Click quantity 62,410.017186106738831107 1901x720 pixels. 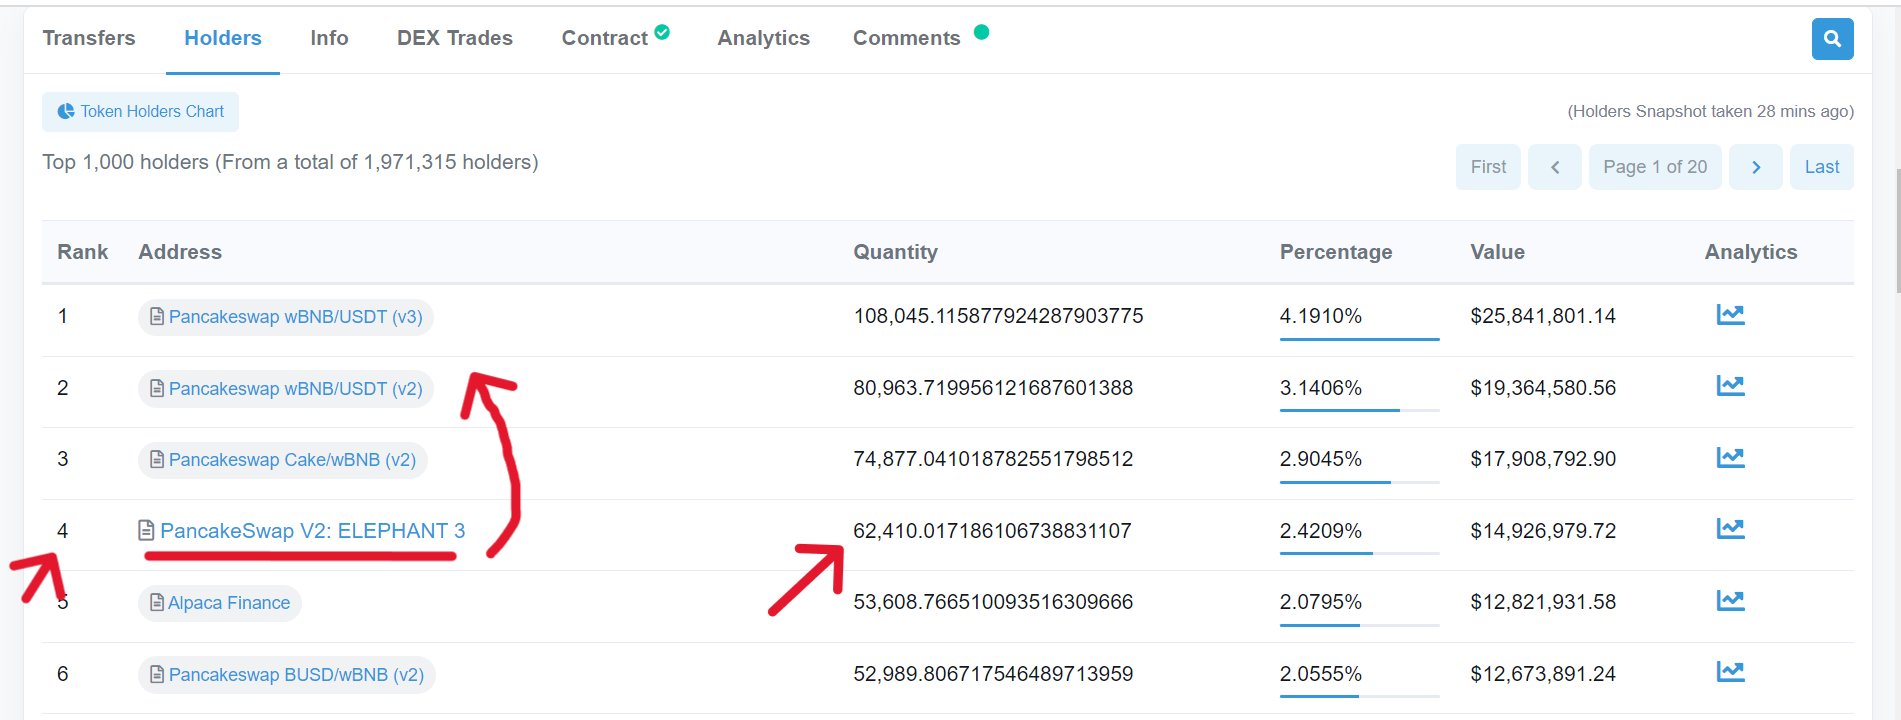992,531
